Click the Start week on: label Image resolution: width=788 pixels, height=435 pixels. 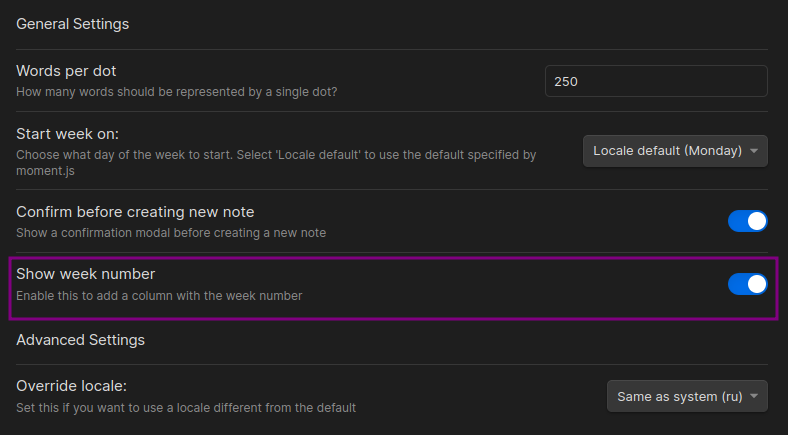[x=67, y=134]
